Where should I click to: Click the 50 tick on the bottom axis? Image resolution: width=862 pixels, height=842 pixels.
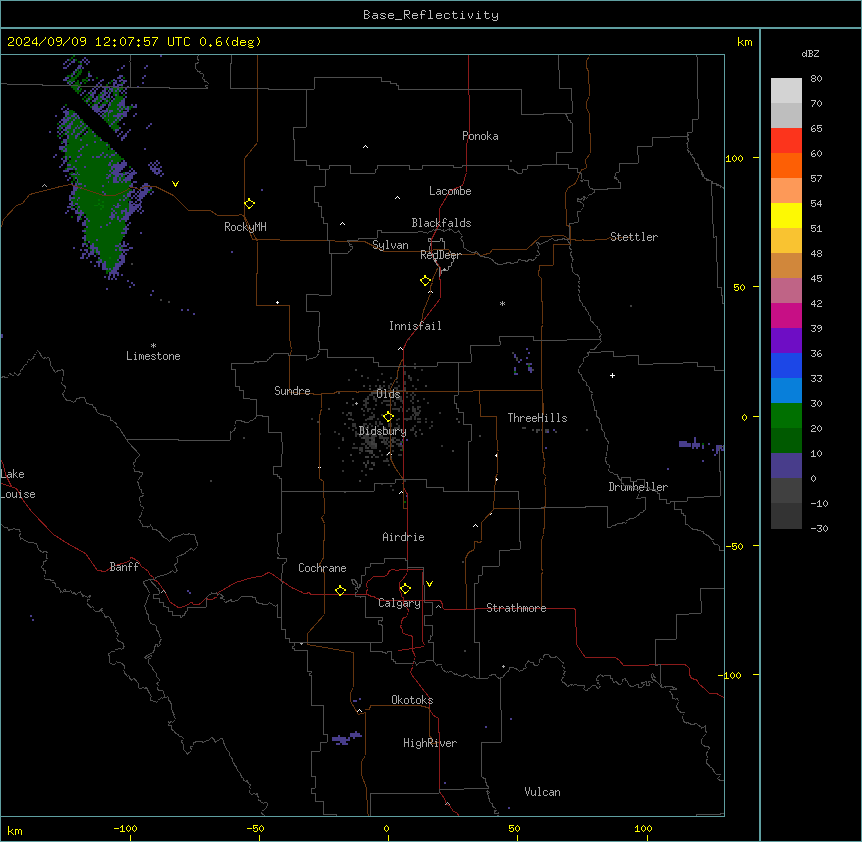click(514, 828)
